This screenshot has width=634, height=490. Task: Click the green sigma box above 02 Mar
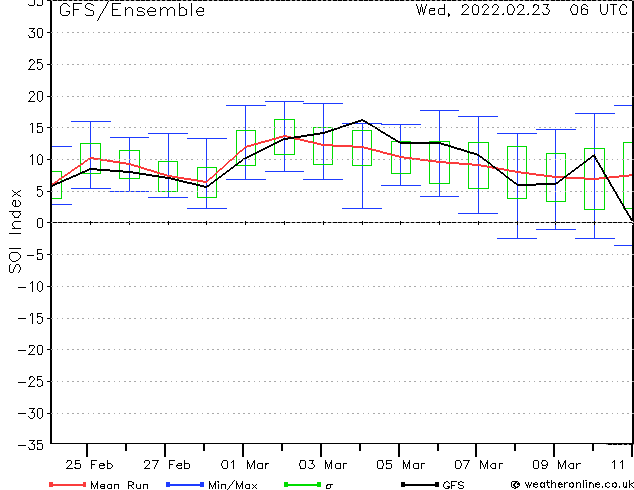point(284,137)
